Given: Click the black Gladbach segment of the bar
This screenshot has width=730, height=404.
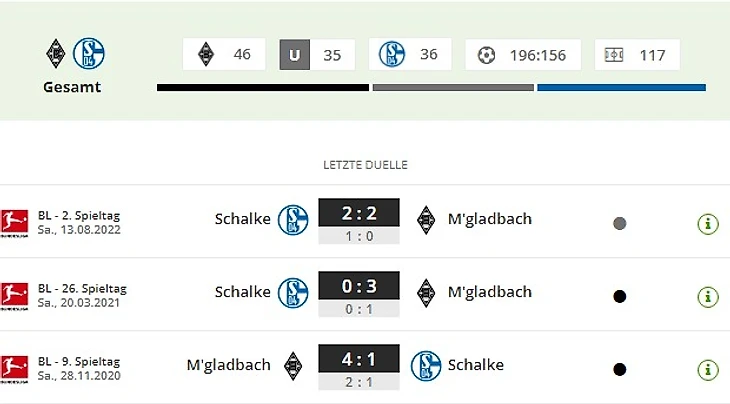Looking at the screenshot, I should coord(262,88).
